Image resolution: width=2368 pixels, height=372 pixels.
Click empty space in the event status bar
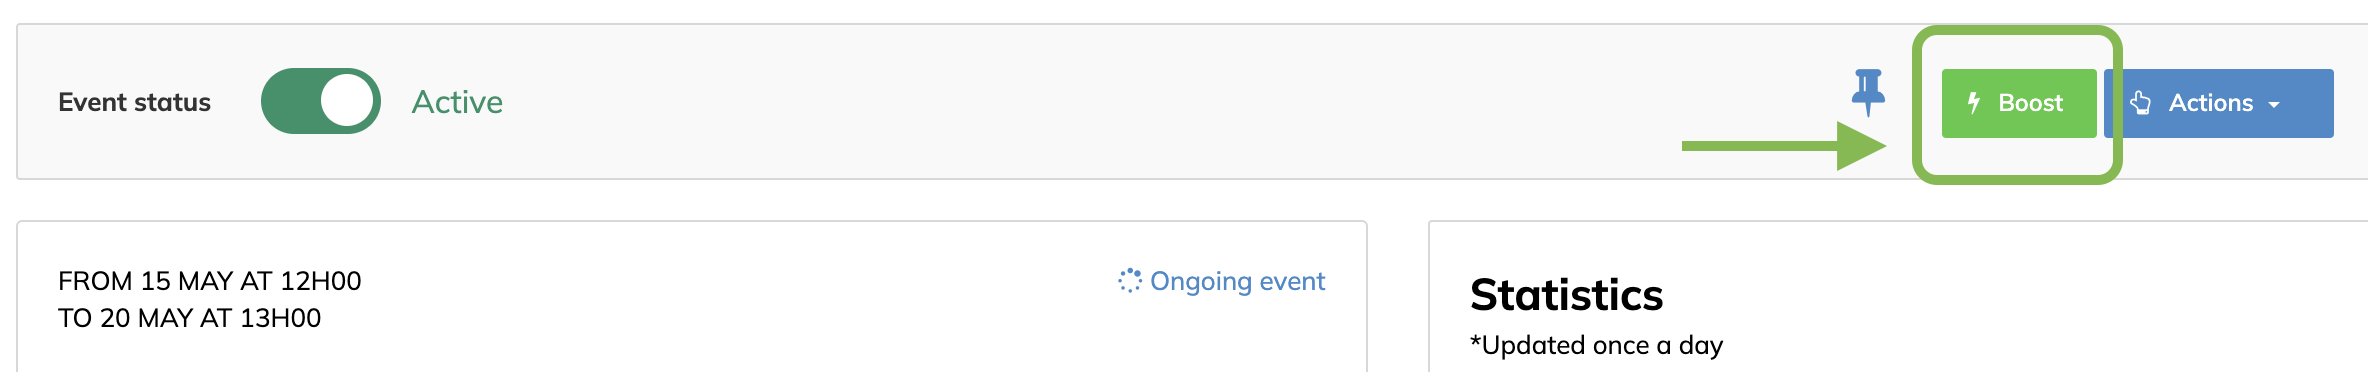coord(1100,102)
